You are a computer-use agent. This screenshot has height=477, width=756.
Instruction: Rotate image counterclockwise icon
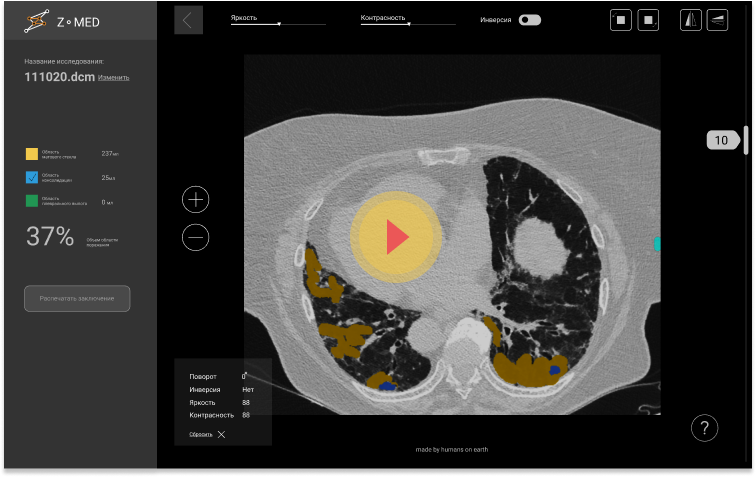[x=621, y=20]
